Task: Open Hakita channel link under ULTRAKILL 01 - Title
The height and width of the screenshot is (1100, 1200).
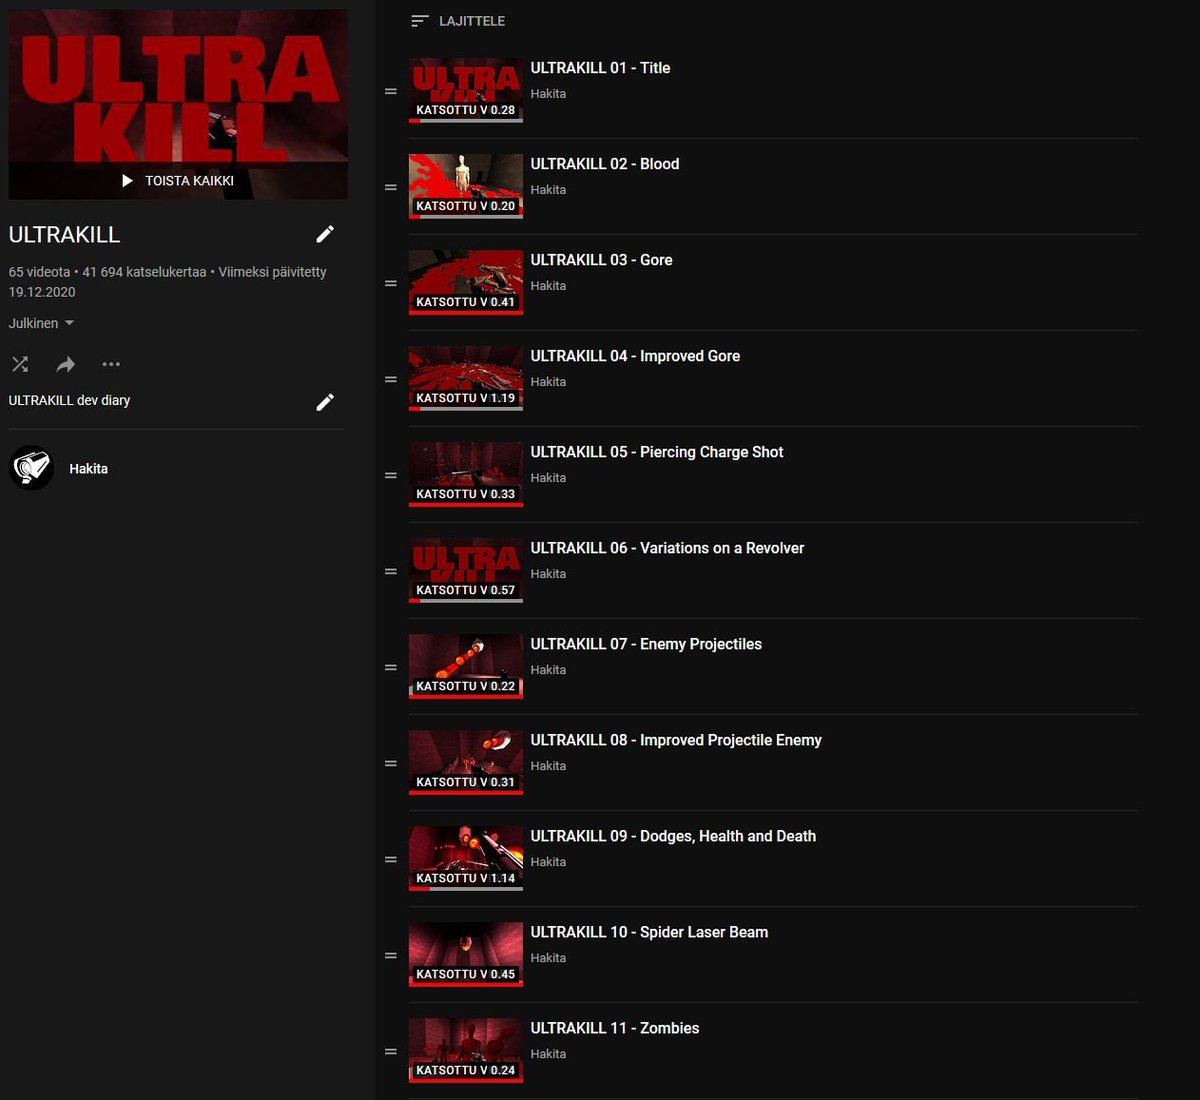Action: click(x=548, y=94)
